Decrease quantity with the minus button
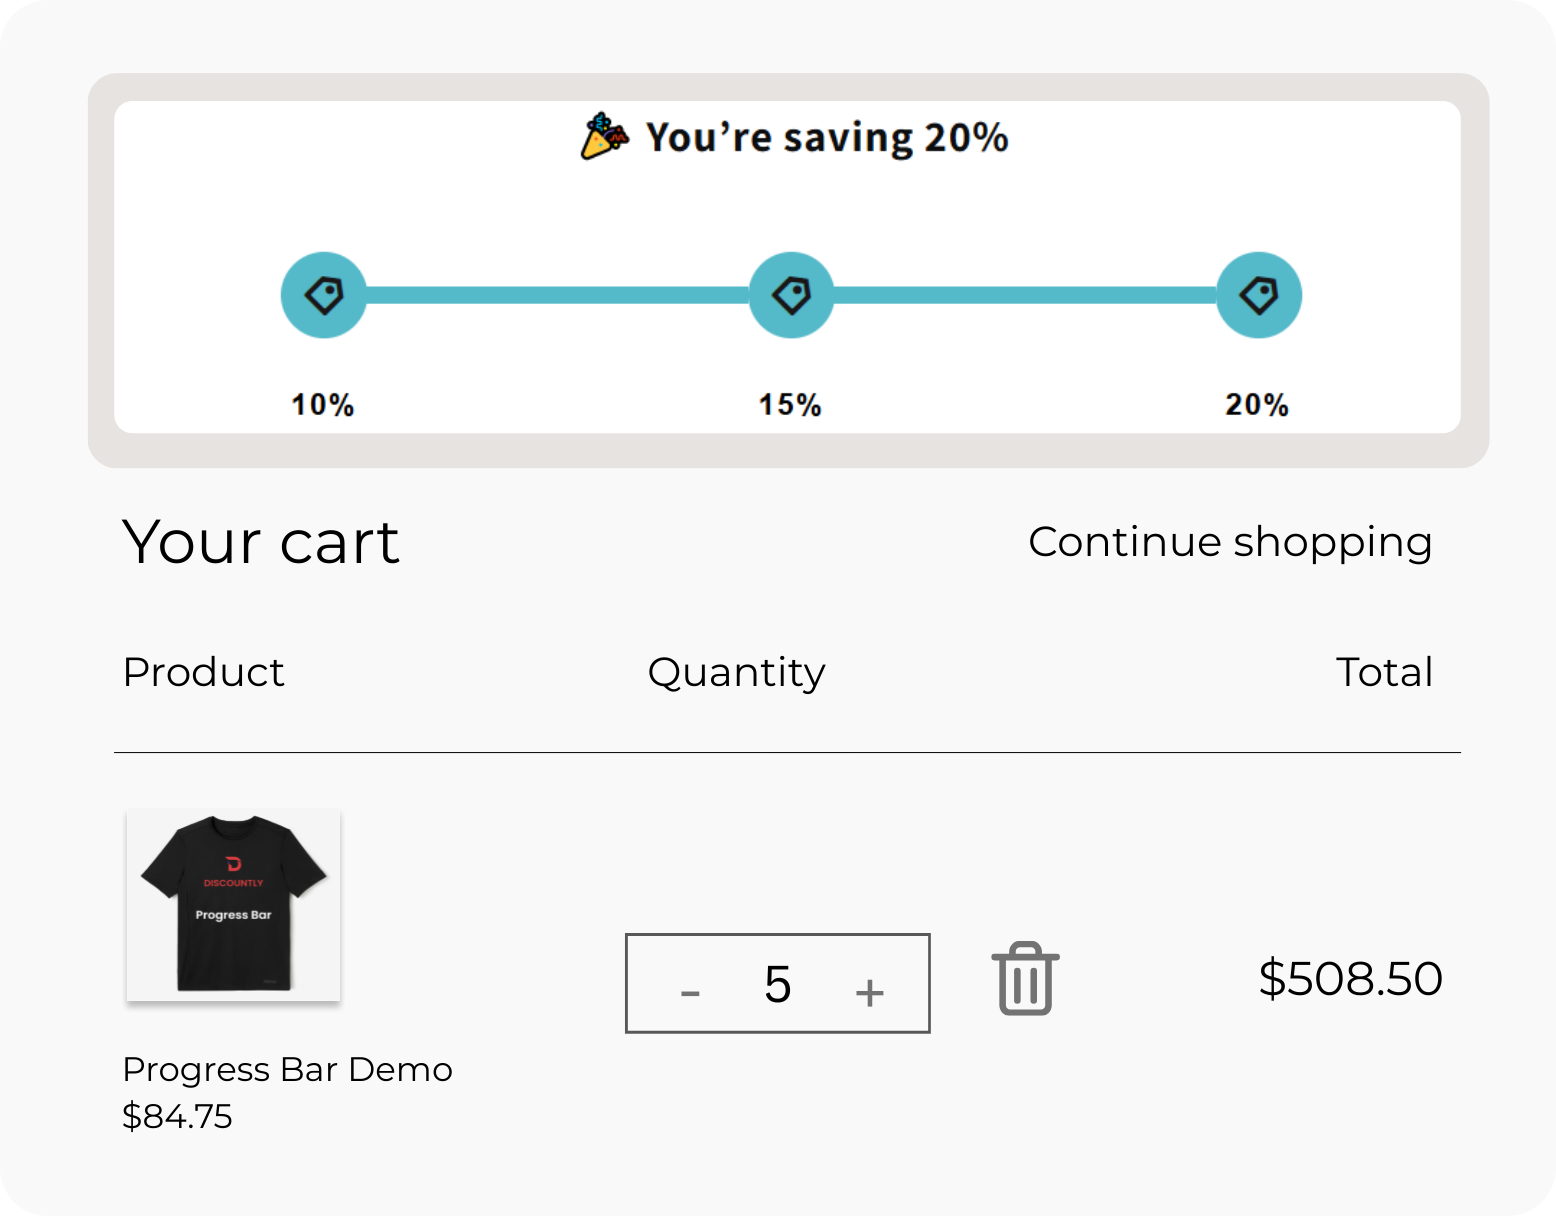1556x1216 pixels. pos(690,991)
